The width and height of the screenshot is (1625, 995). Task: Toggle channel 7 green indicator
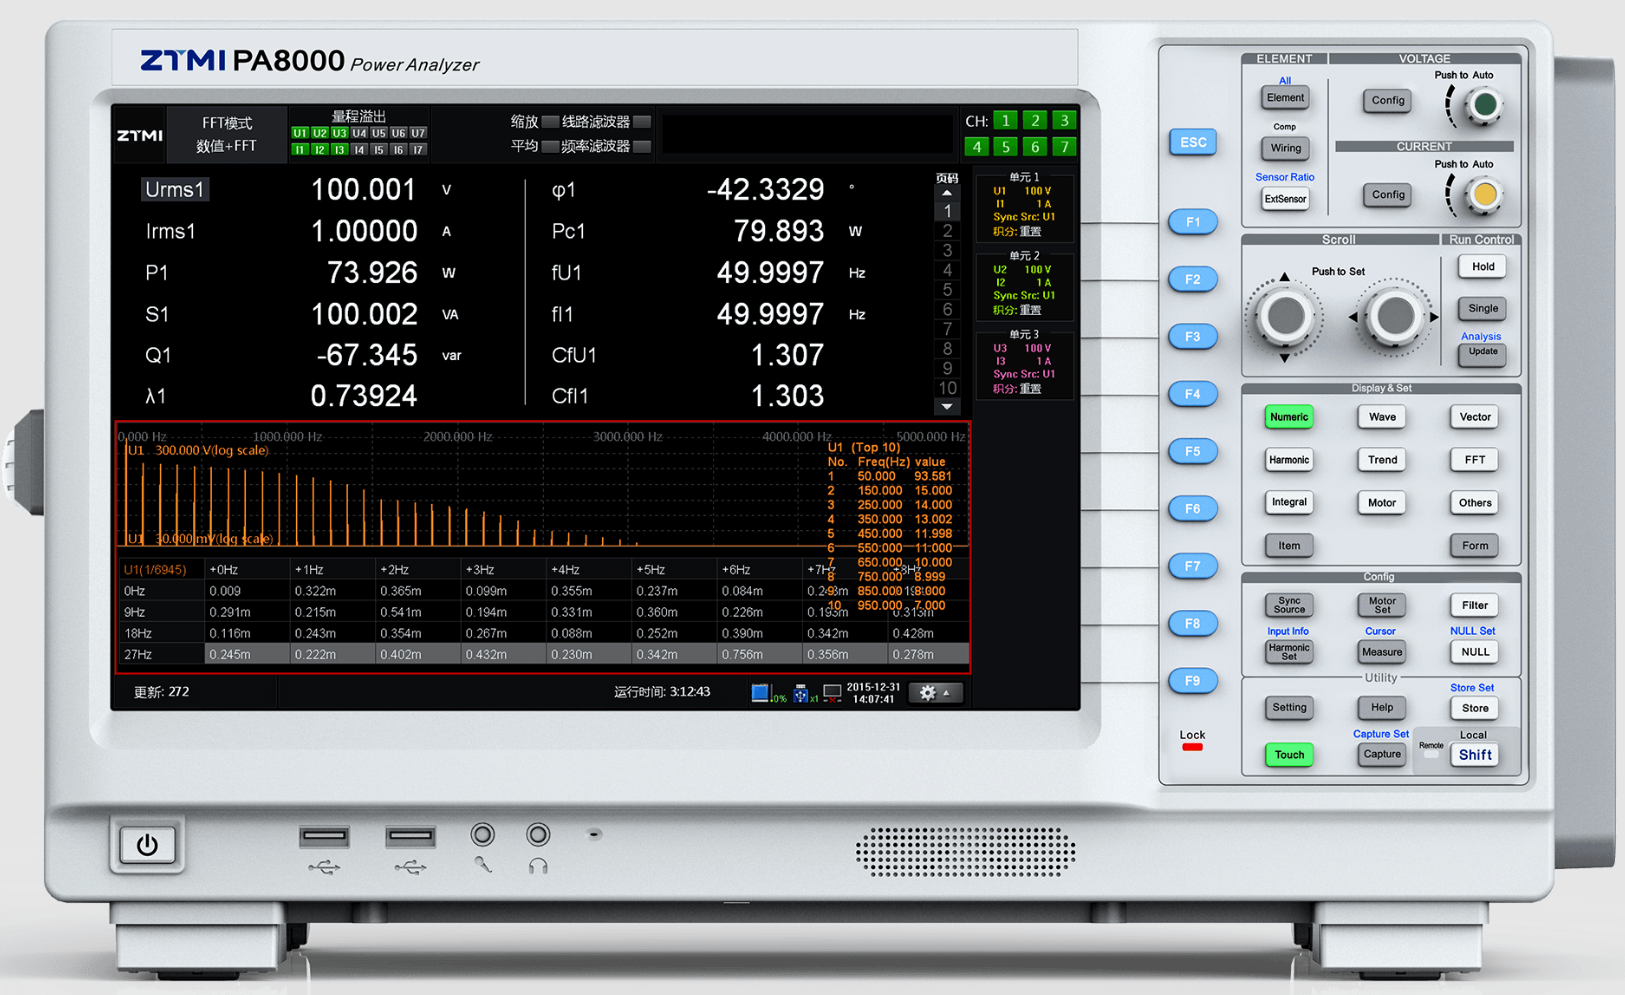[1064, 147]
